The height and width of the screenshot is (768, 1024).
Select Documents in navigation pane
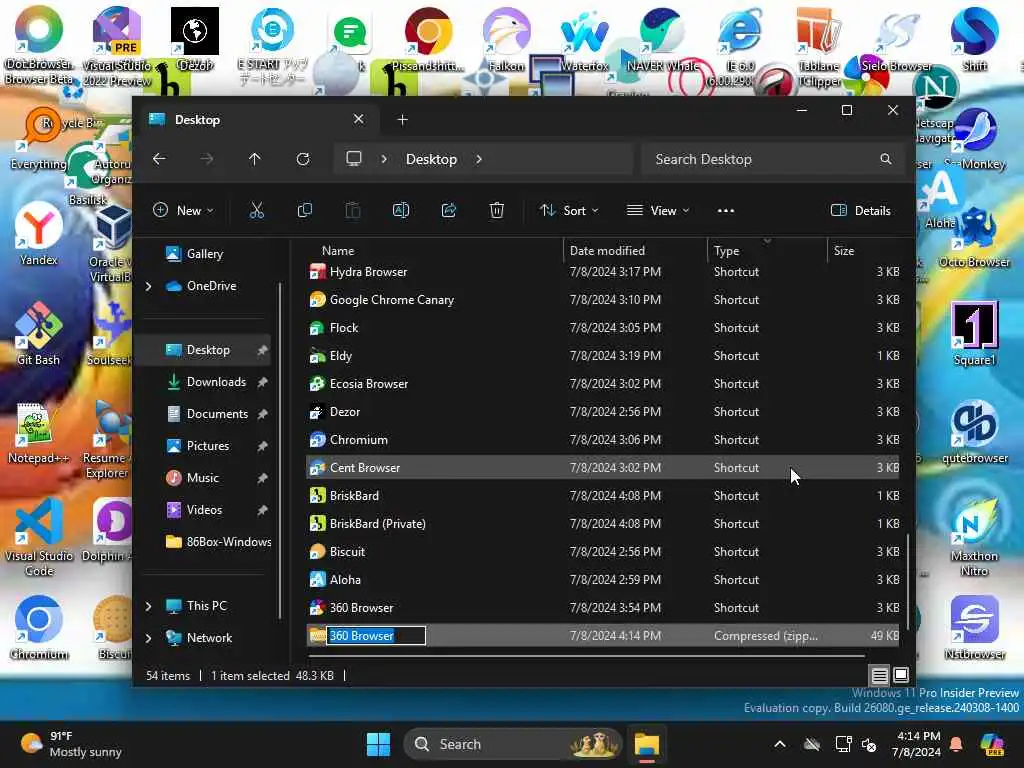click(x=217, y=414)
